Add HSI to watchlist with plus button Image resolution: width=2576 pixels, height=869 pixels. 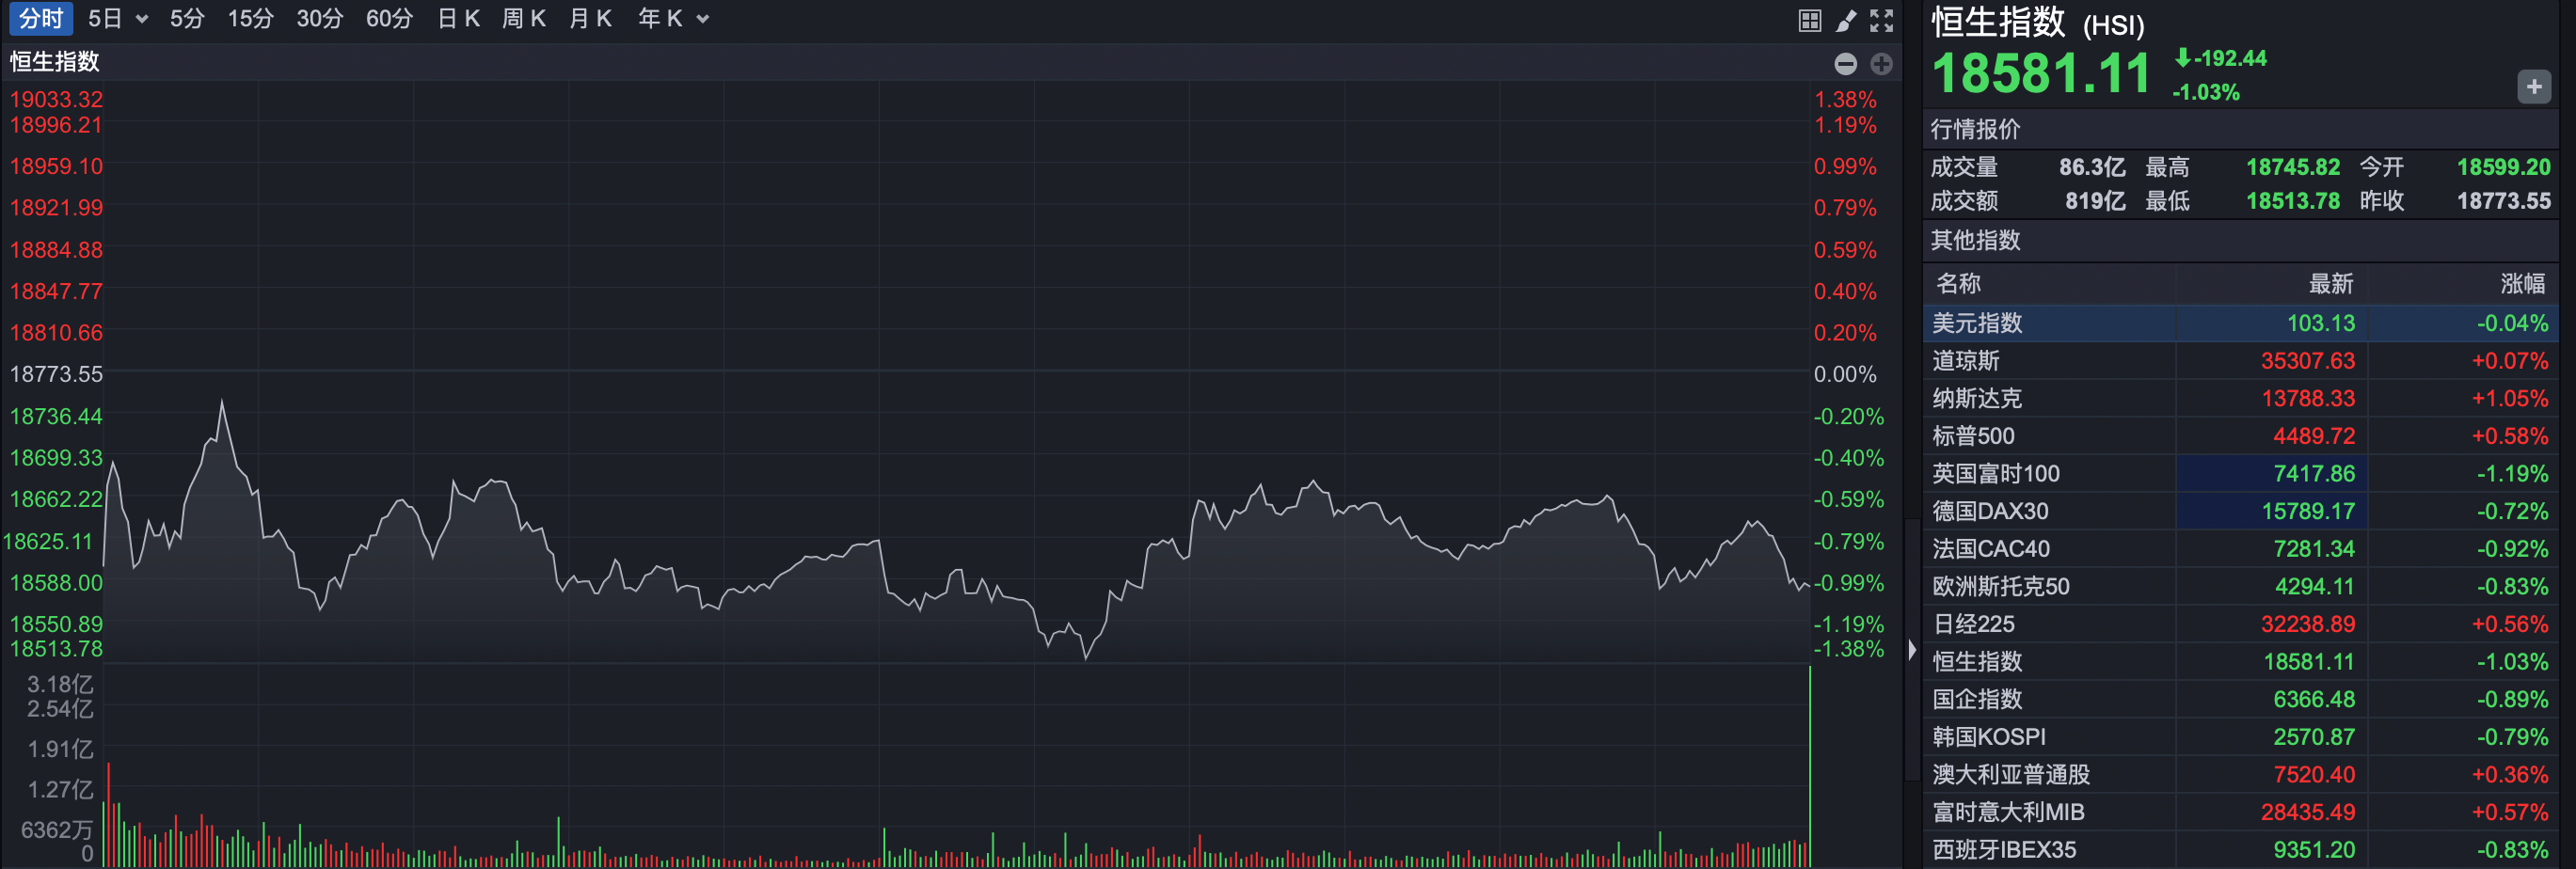[2533, 87]
